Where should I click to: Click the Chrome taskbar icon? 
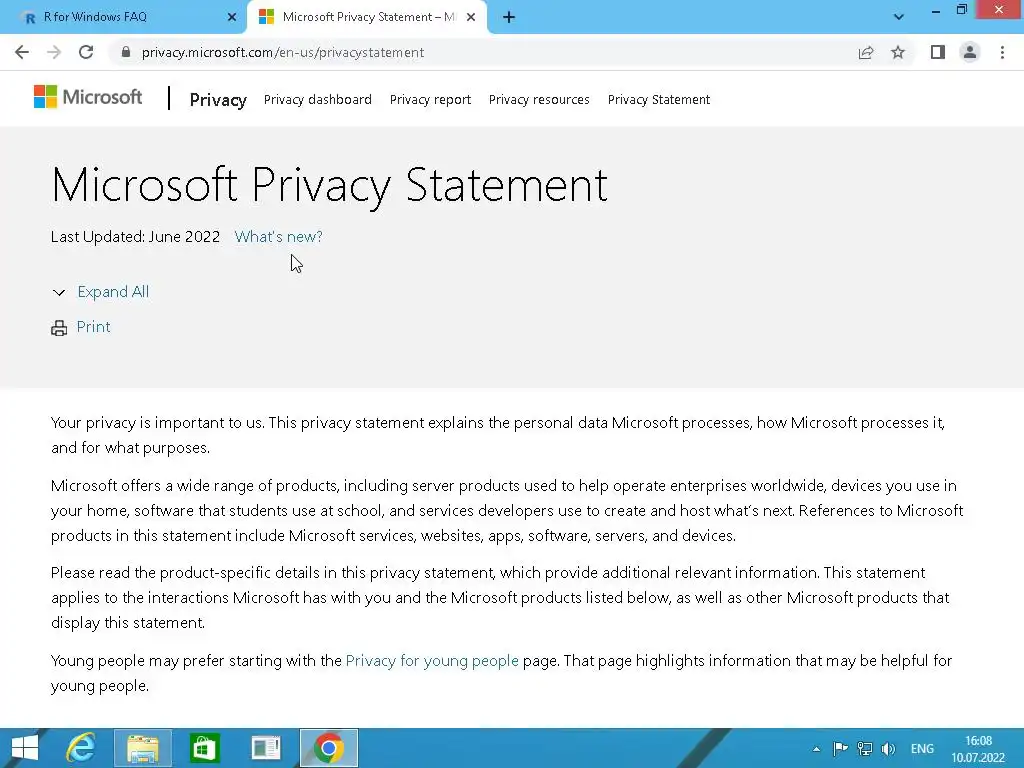point(328,748)
